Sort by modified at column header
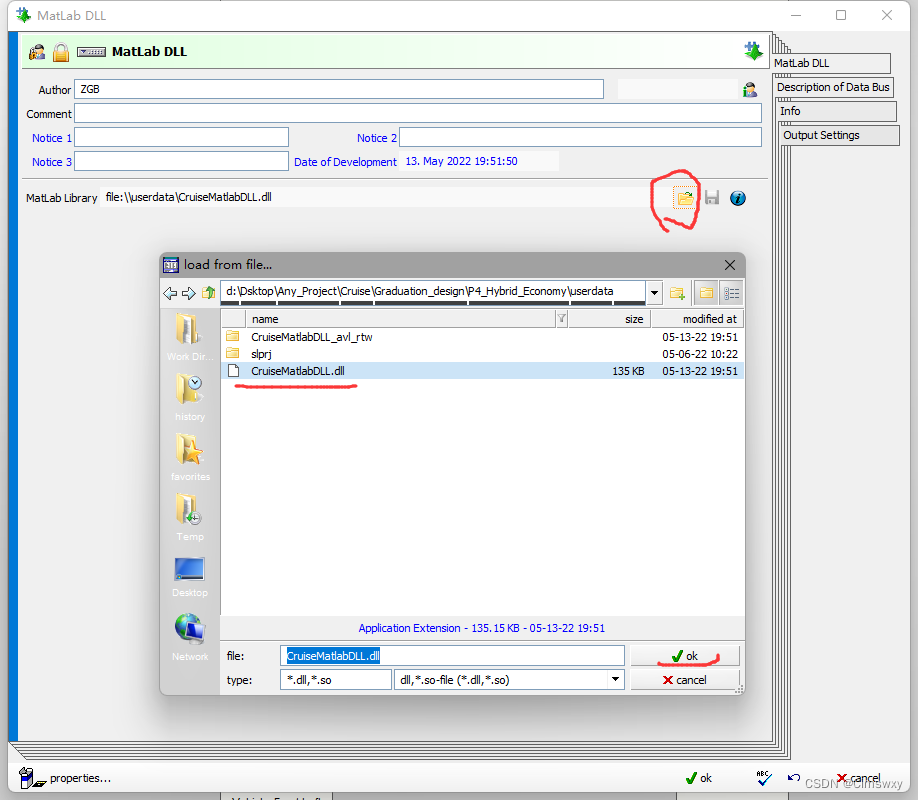This screenshot has width=918, height=800. [x=697, y=319]
